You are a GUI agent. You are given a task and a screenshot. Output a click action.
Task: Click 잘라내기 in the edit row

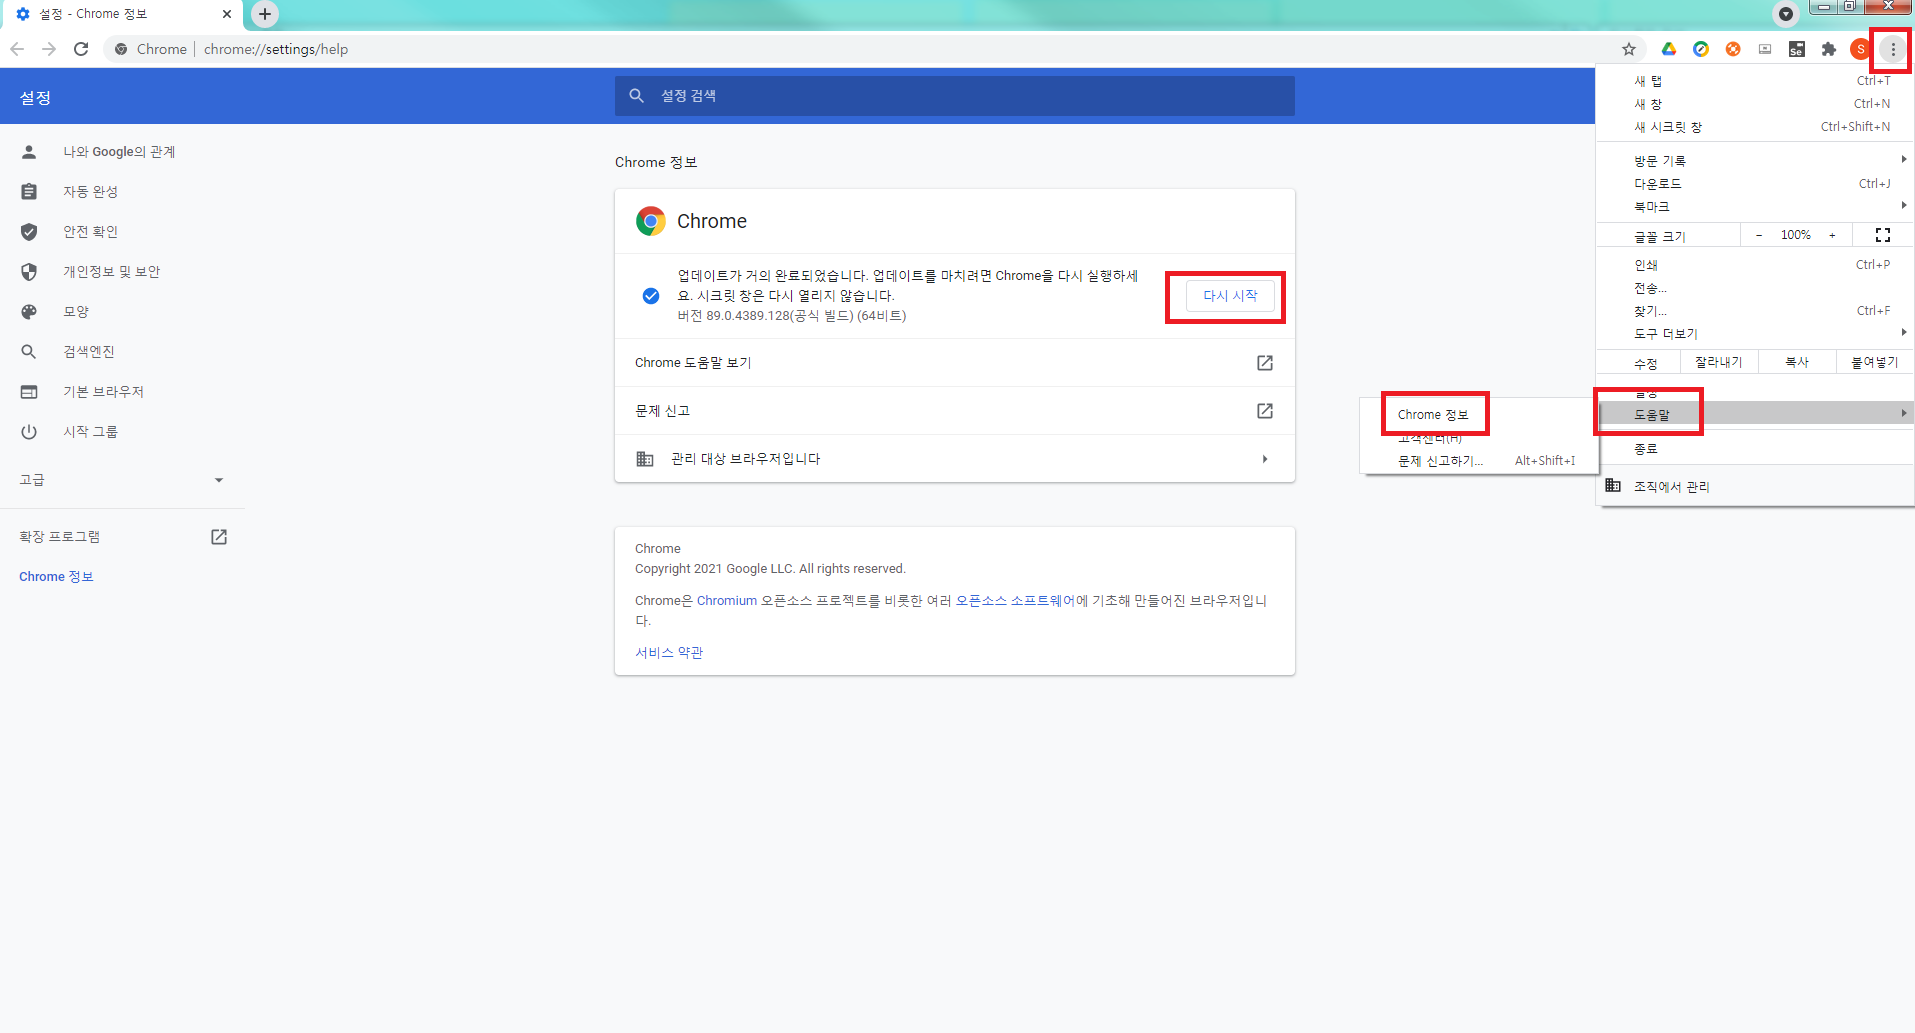pyautogui.click(x=1719, y=362)
